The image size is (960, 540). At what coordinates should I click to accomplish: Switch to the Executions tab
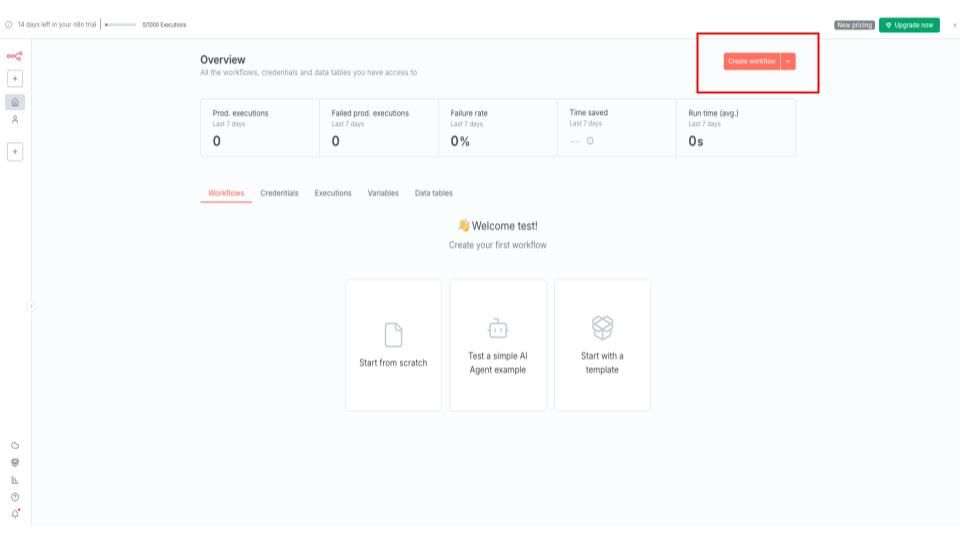click(333, 193)
